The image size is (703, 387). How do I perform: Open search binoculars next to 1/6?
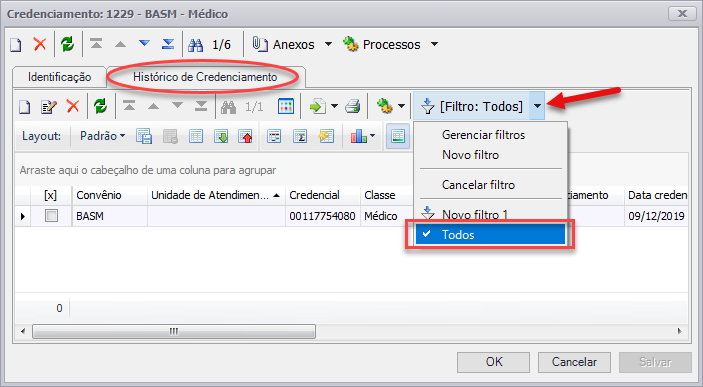point(195,44)
